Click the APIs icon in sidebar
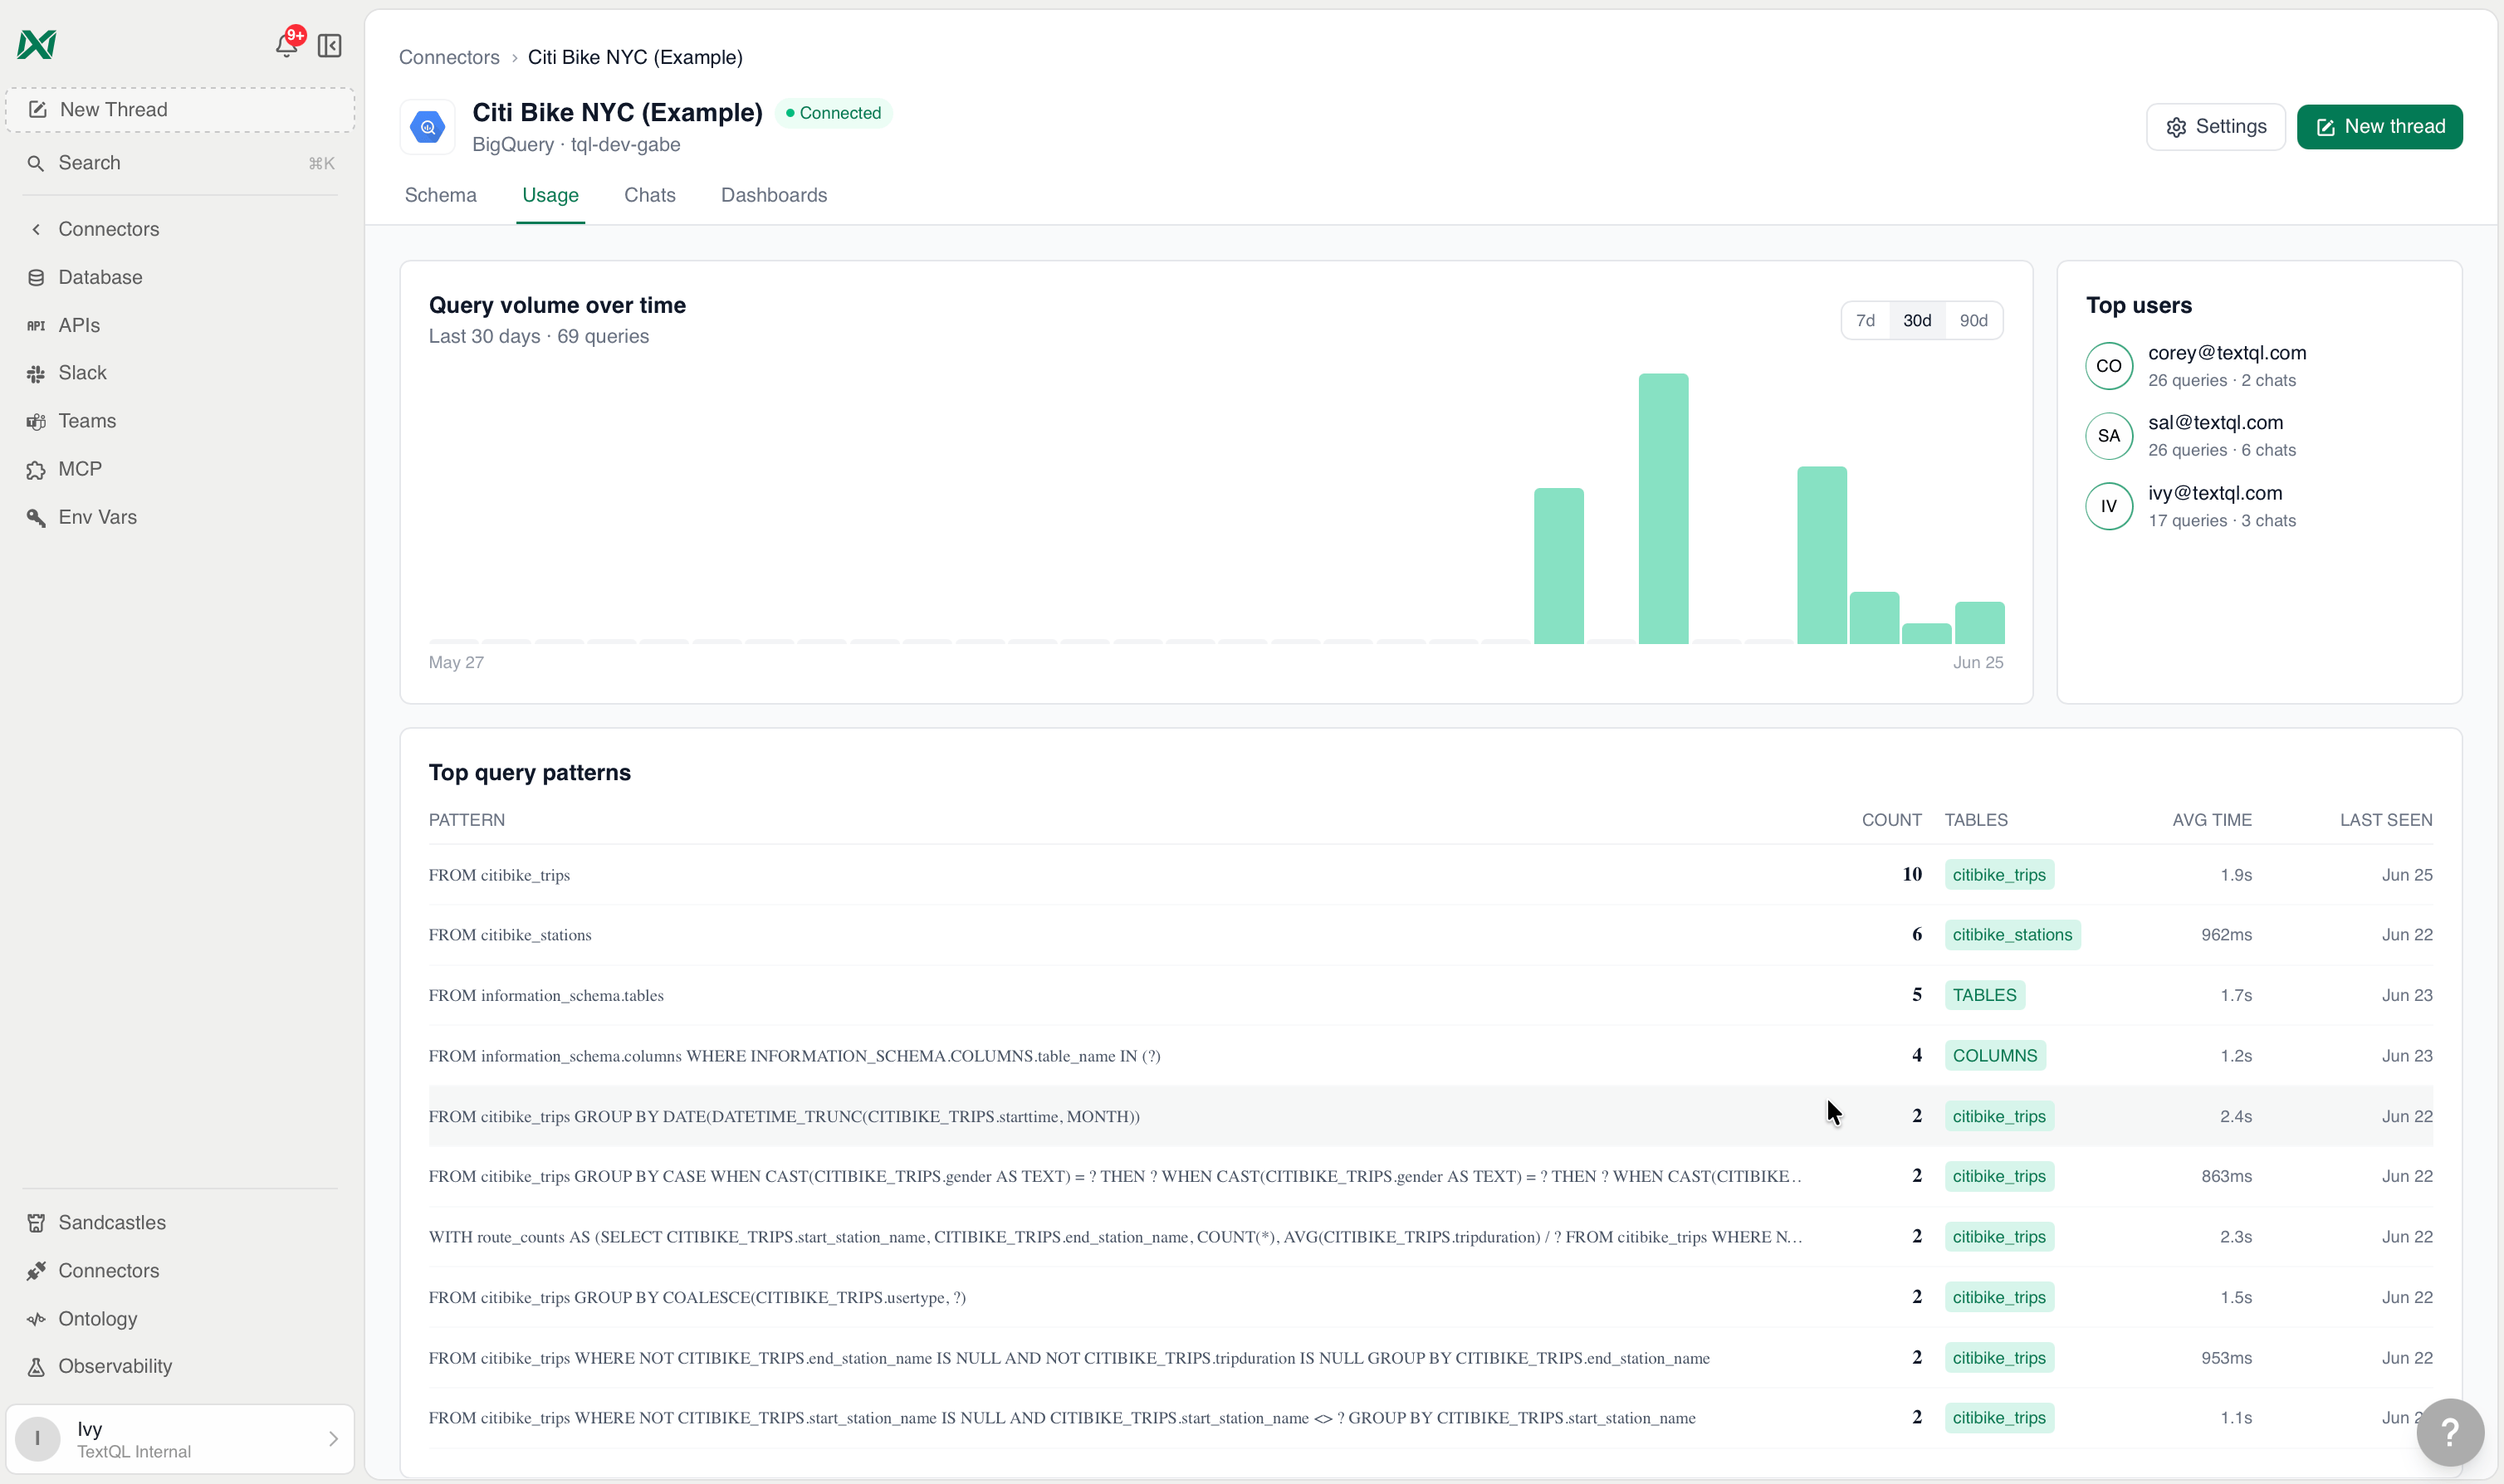 coord(36,325)
